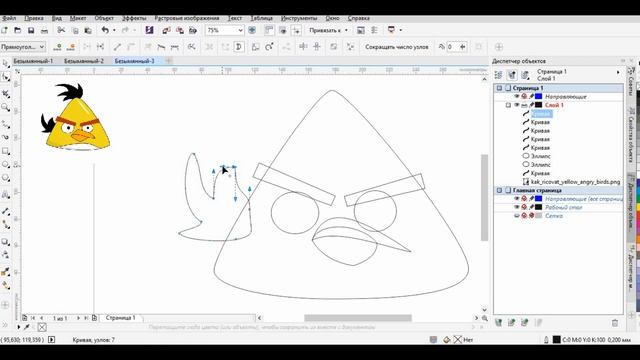Click the New Layer icon at panel bottom
640x360 pixels.
498,323
